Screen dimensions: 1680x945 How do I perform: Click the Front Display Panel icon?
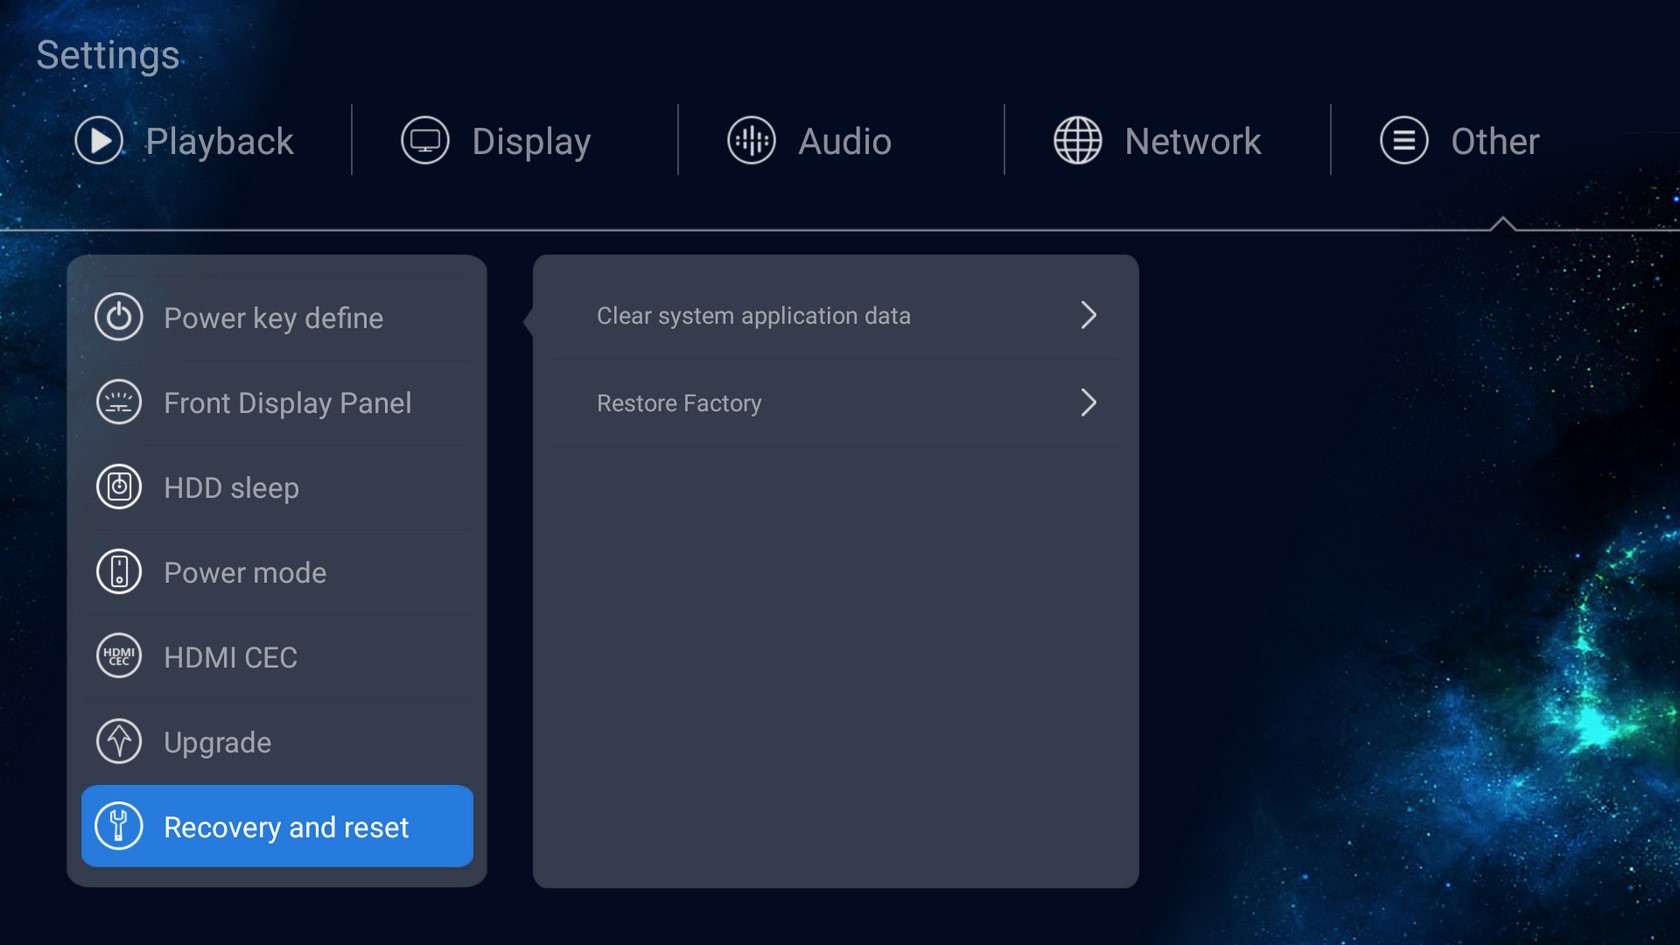119,403
